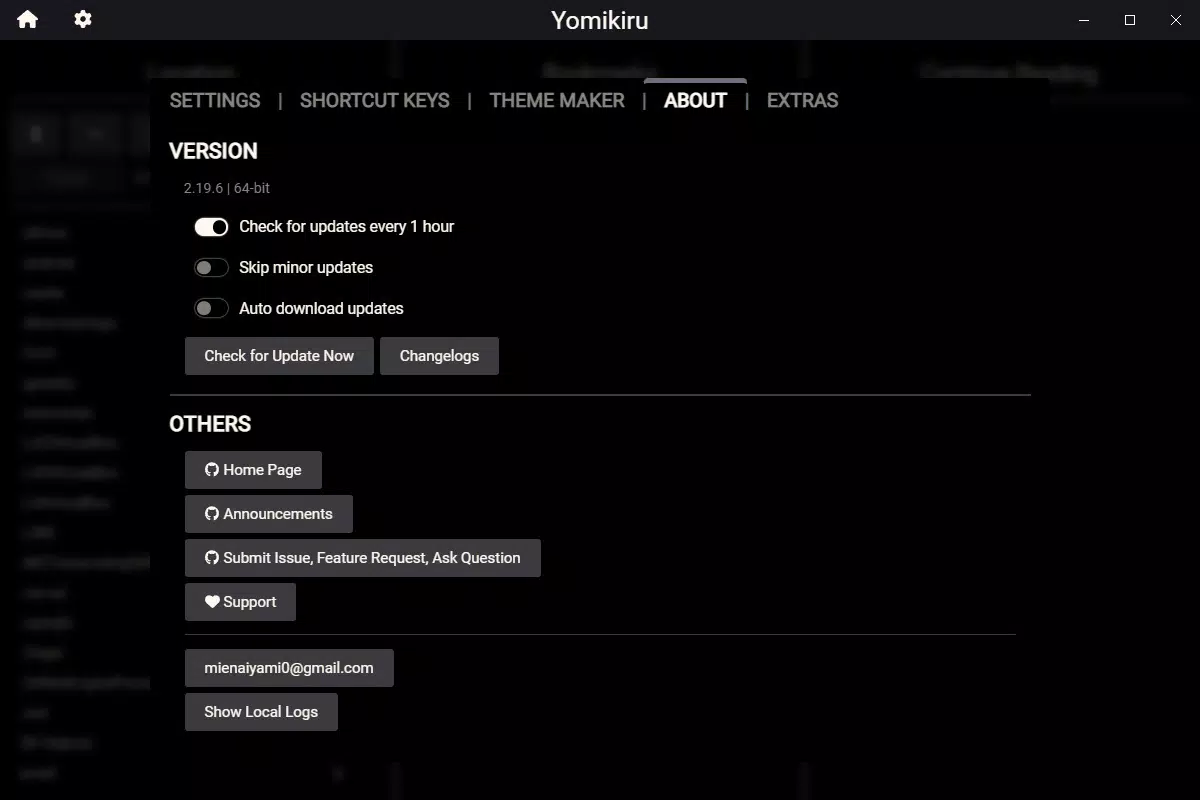This screenshot has height=800, width=1200.
Task: Switch to the SETTINGS tab
Action: click(215, 100)
